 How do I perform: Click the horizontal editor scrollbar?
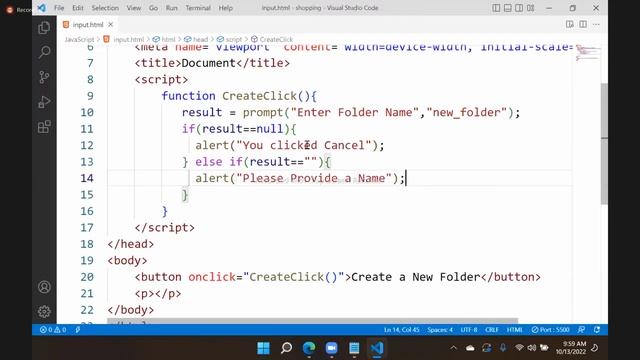coord(312,321)
